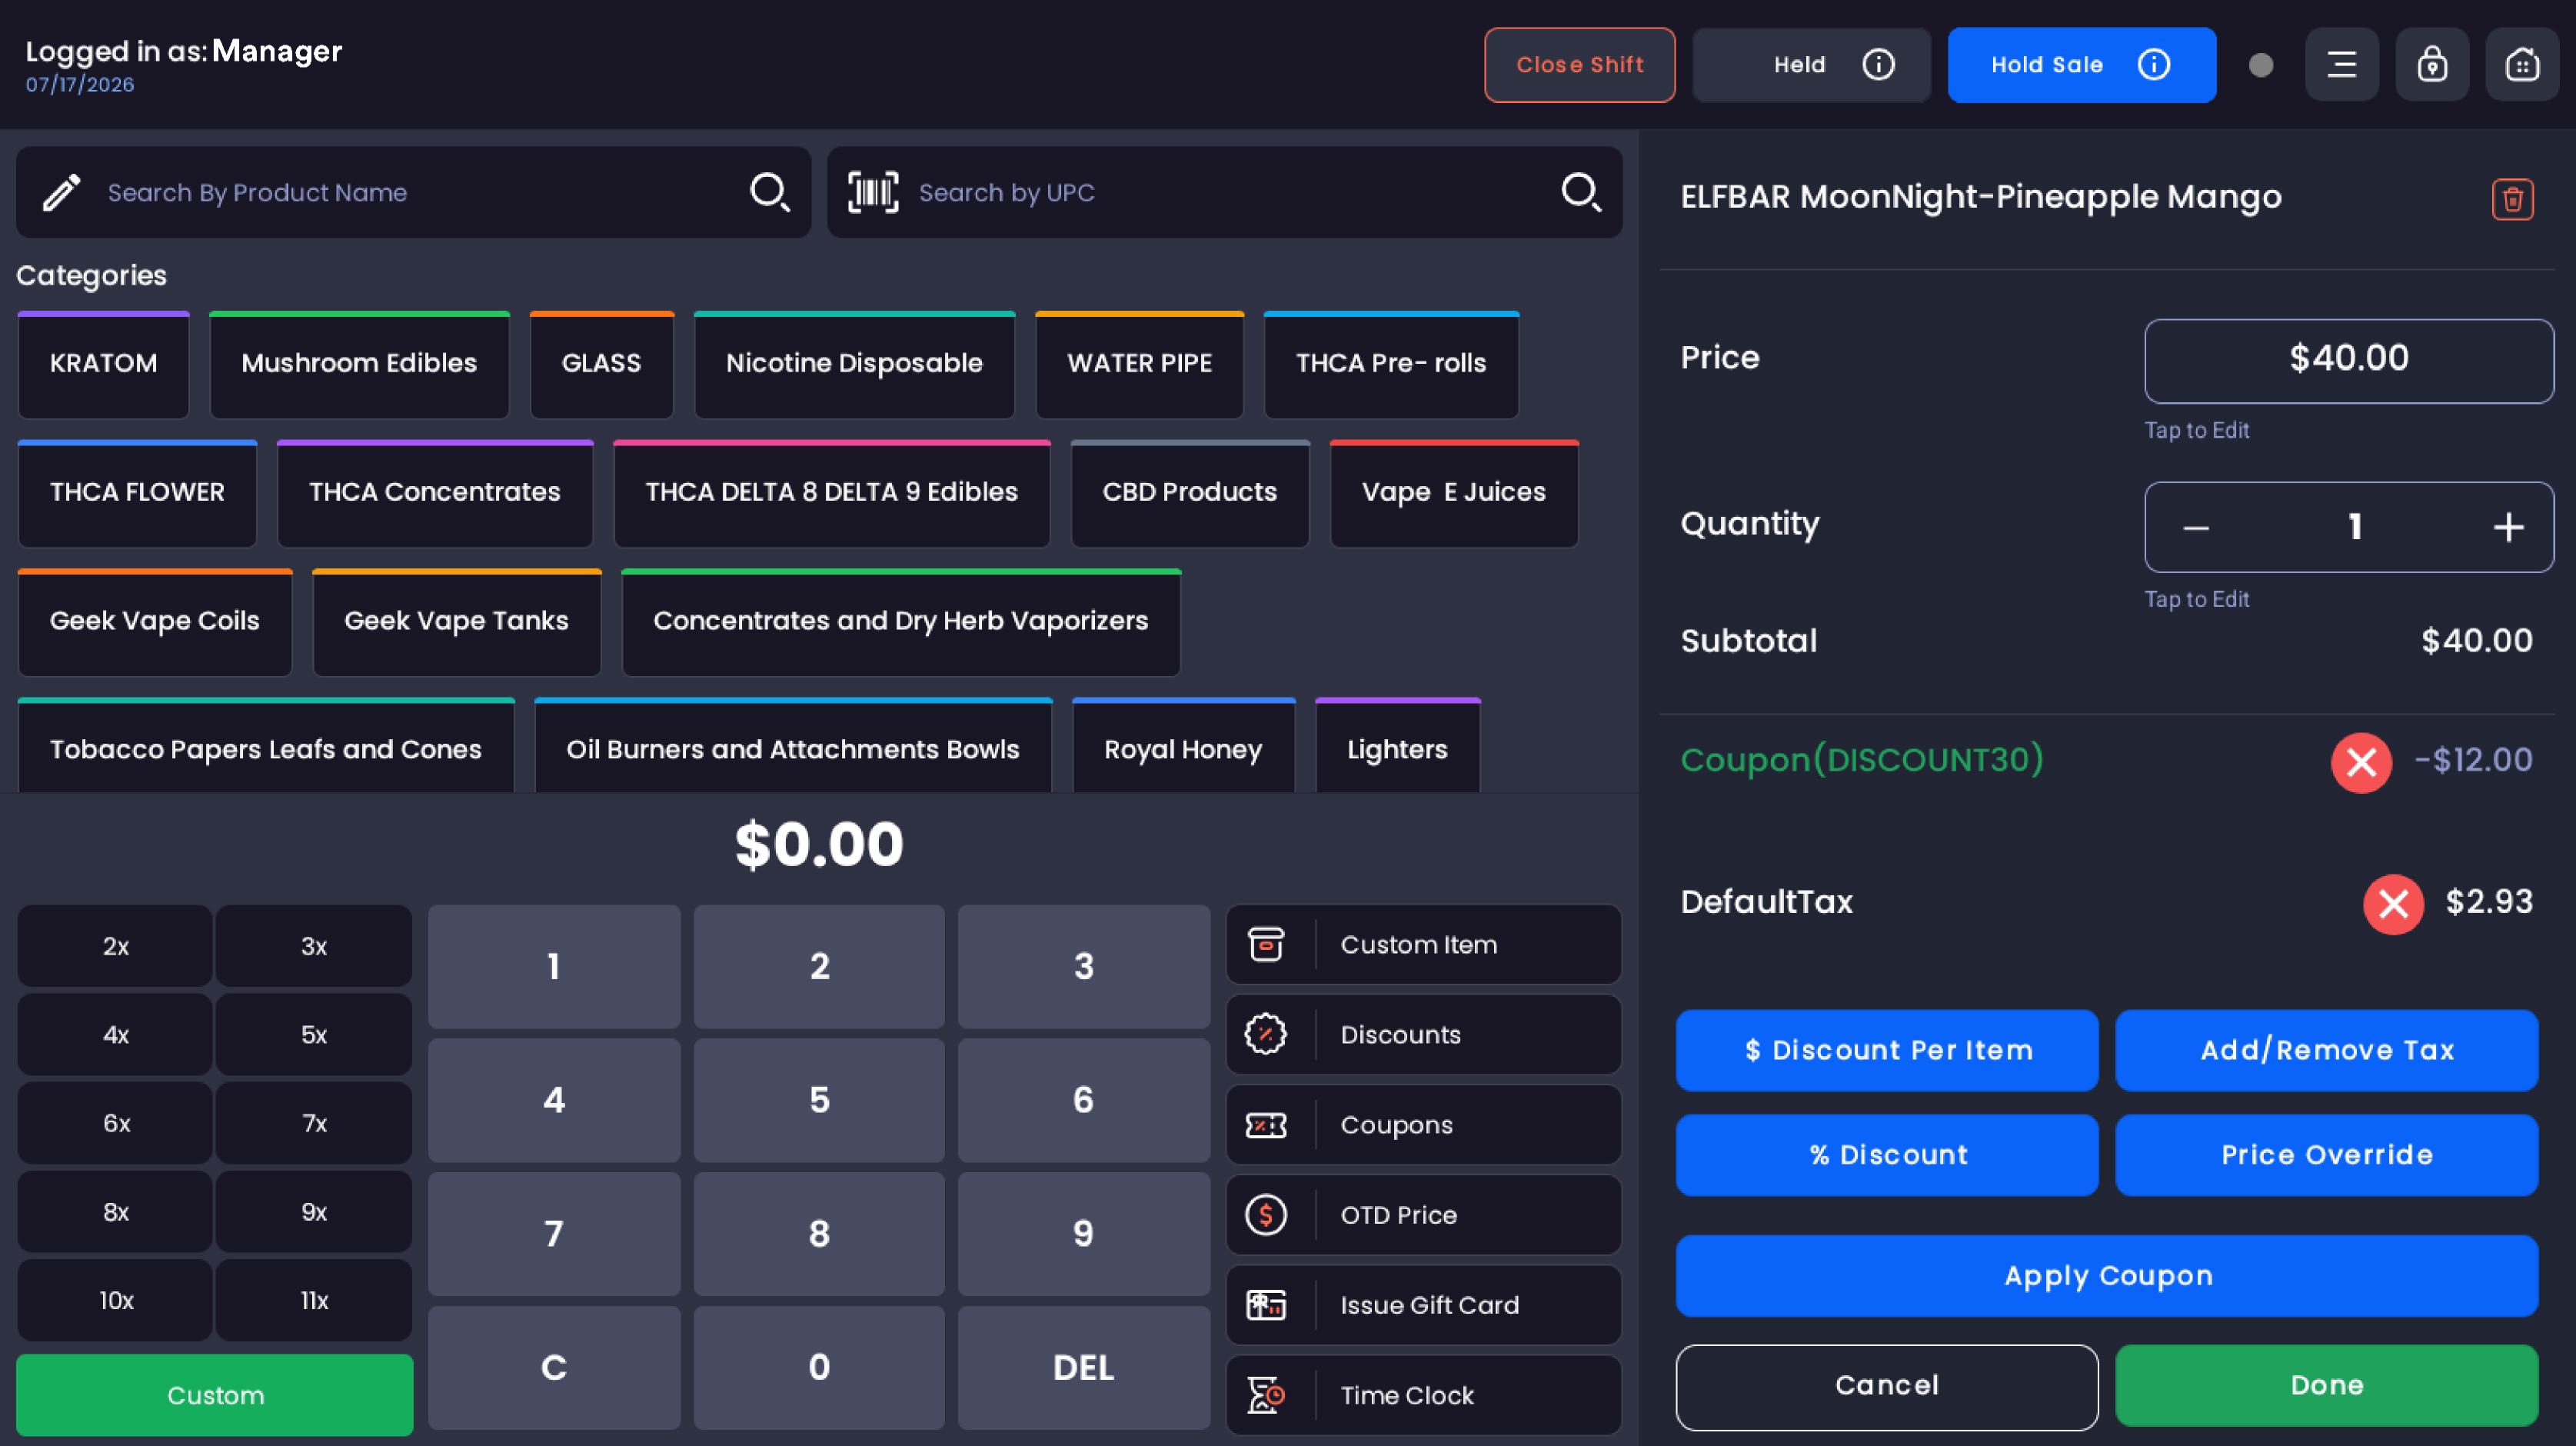Click the % Discount button
Viewport: 2576px width, 1446px height.
1887,1155
